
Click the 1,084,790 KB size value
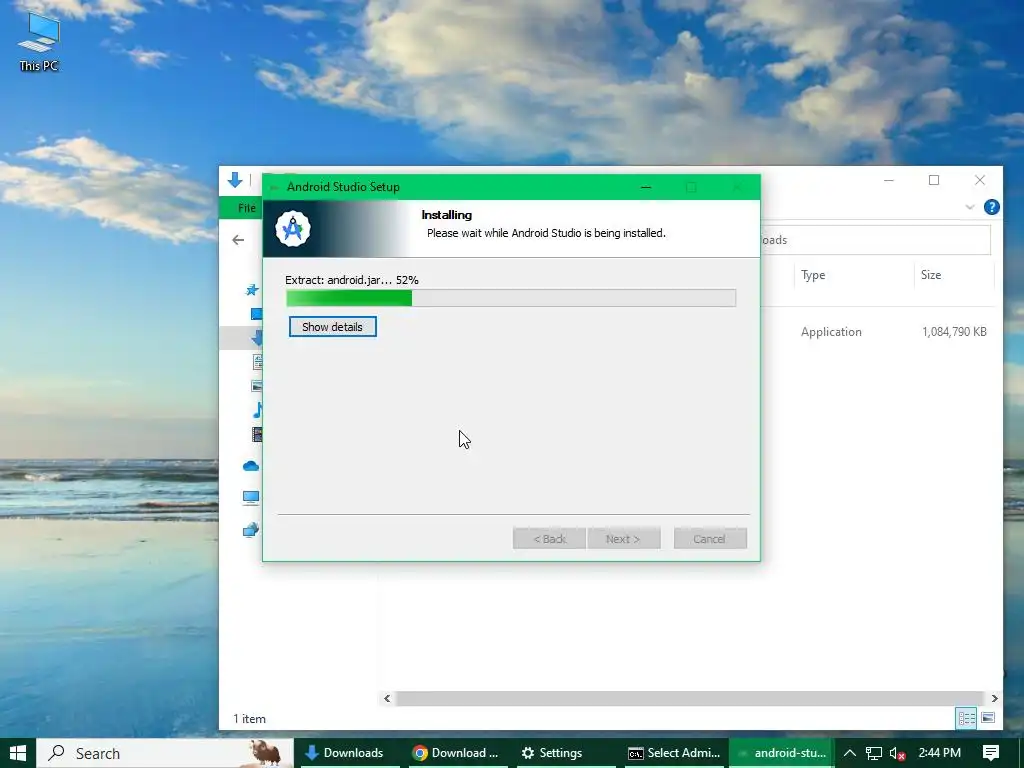click(x=954, y=332)
